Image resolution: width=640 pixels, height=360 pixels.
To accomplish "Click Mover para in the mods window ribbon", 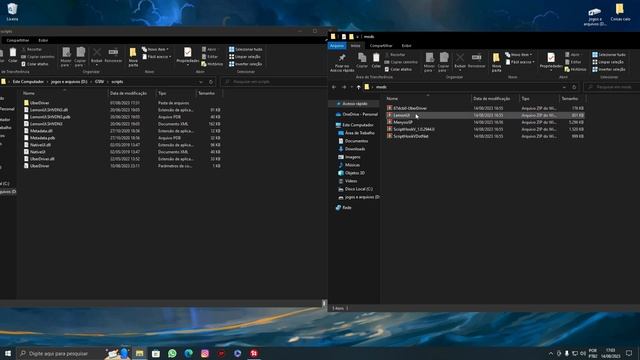I will click(429, 62).
